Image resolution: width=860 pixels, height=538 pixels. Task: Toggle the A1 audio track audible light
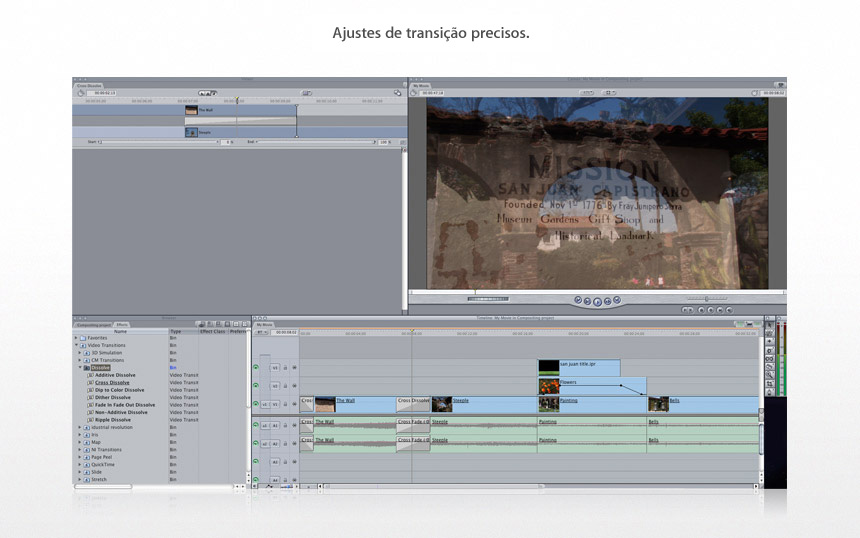pos(256,424)
